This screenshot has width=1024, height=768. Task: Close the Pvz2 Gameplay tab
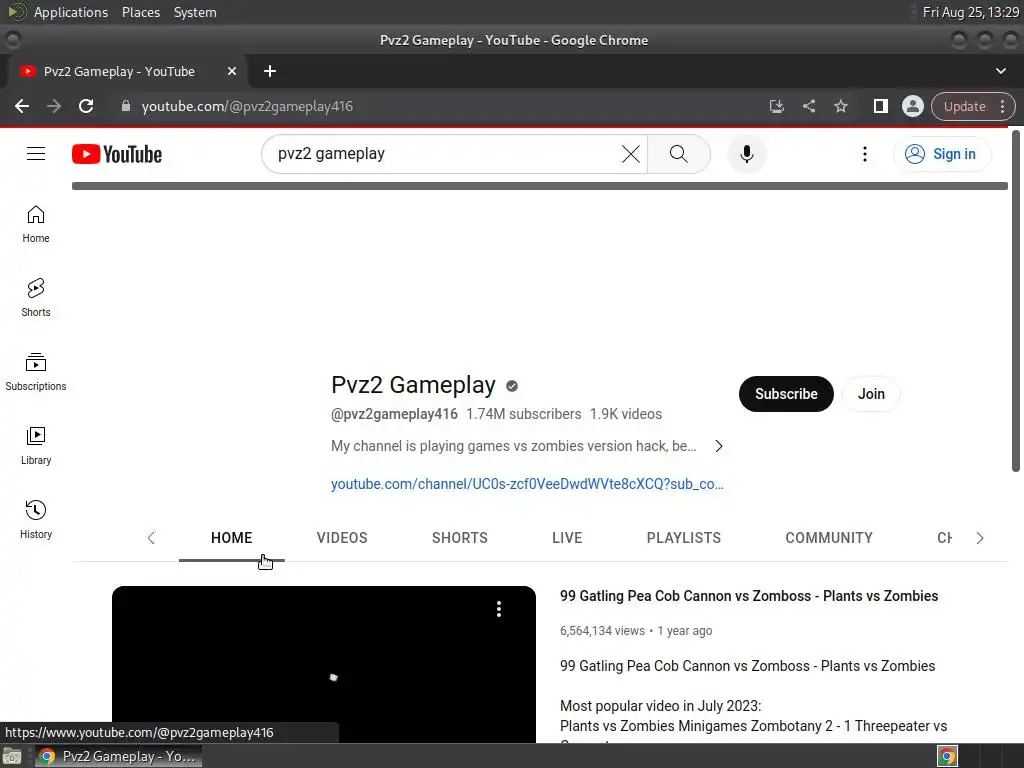click(232, 71)
